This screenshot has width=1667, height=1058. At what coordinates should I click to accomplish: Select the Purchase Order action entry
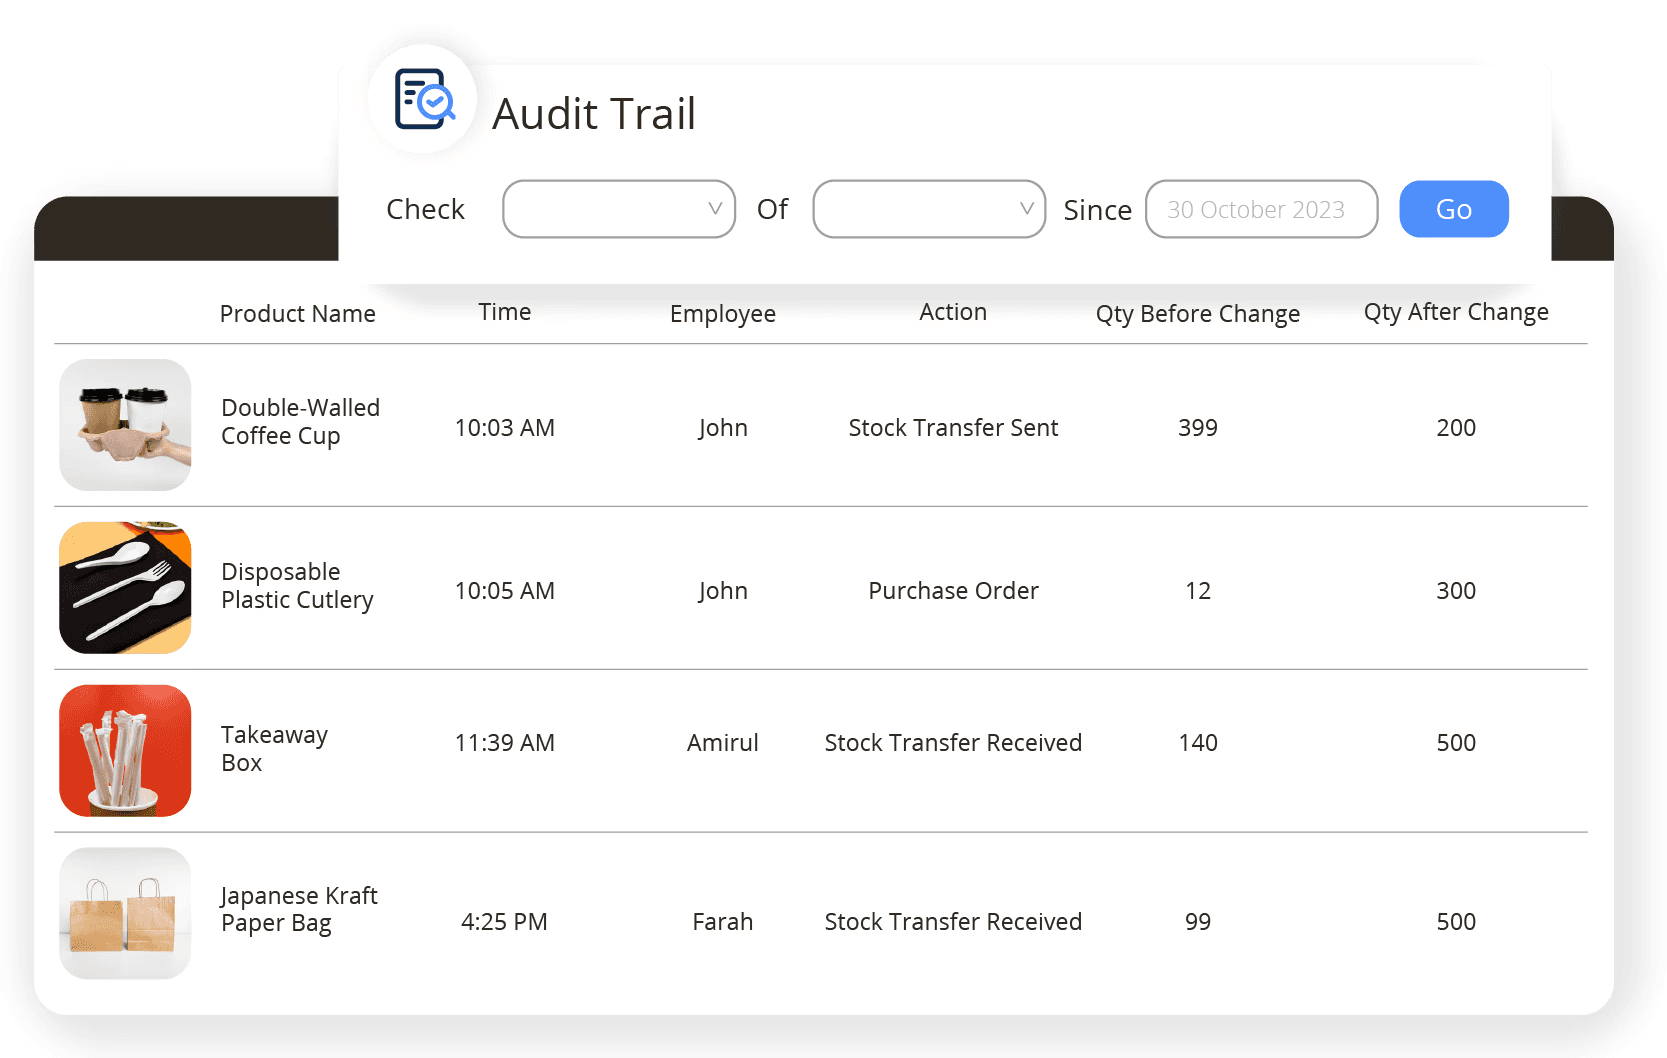[x=953, y=590]
